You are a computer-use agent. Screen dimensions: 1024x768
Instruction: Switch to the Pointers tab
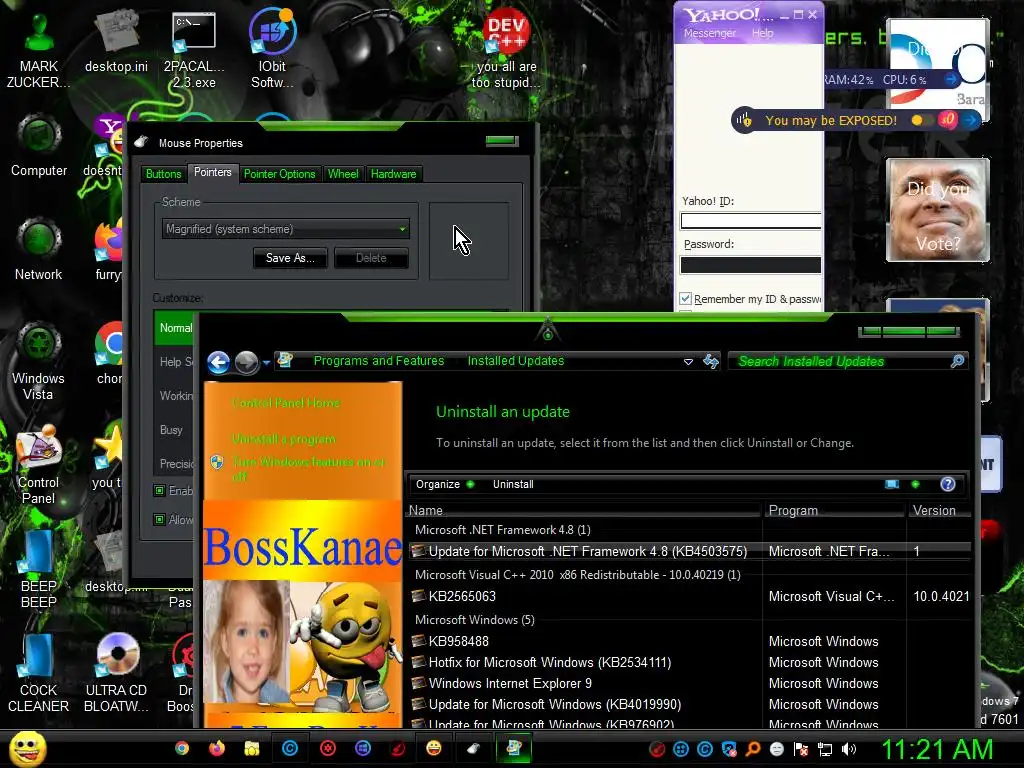click(213, 172)
